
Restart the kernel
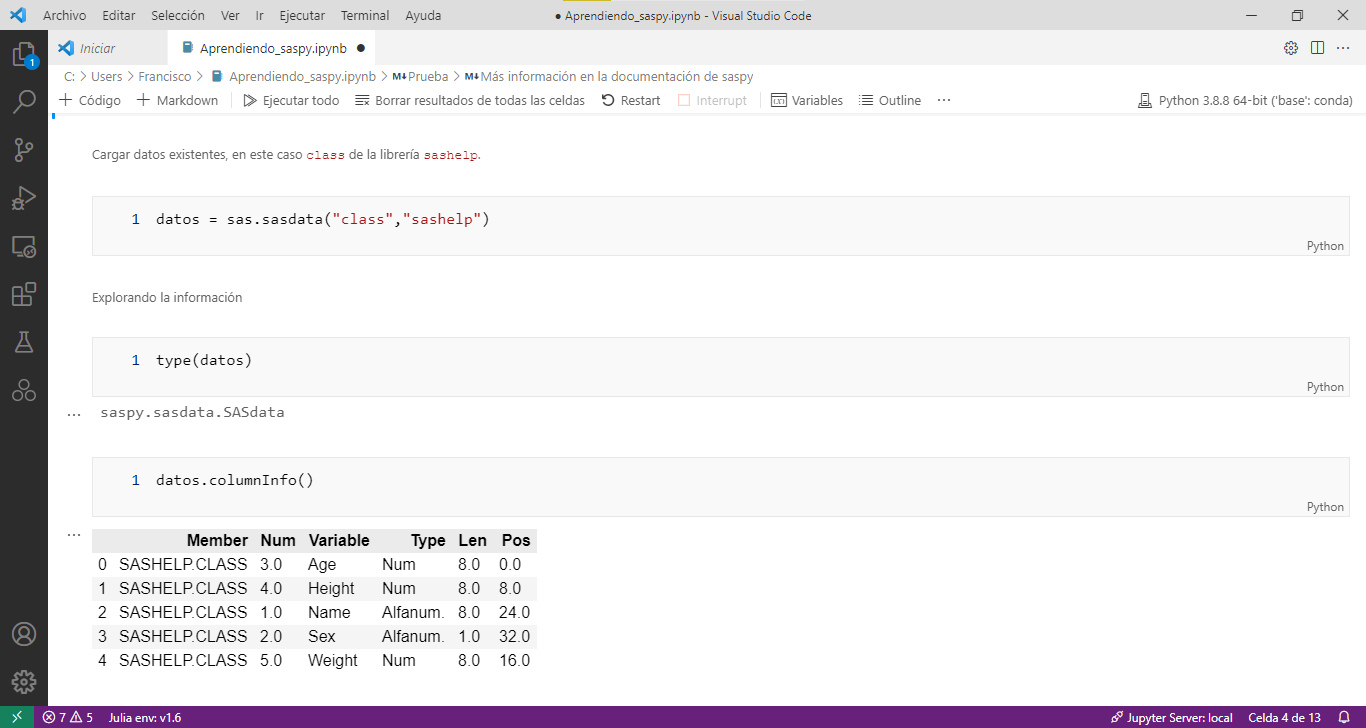pyautogui.click(x=631, y=100)
